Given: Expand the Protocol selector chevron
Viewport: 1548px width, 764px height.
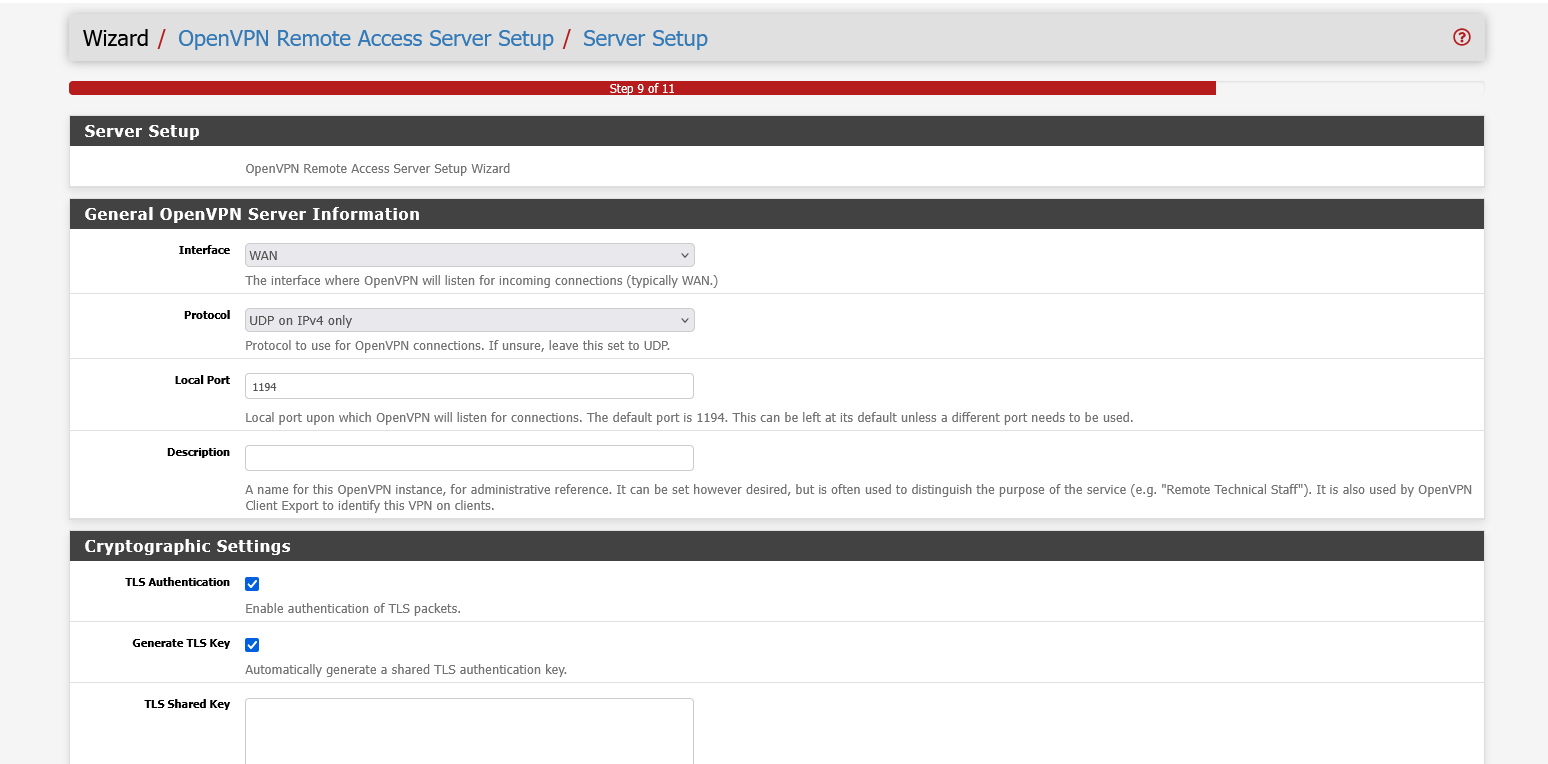Looking at the screenshot, I should click(x=684, y=320).
